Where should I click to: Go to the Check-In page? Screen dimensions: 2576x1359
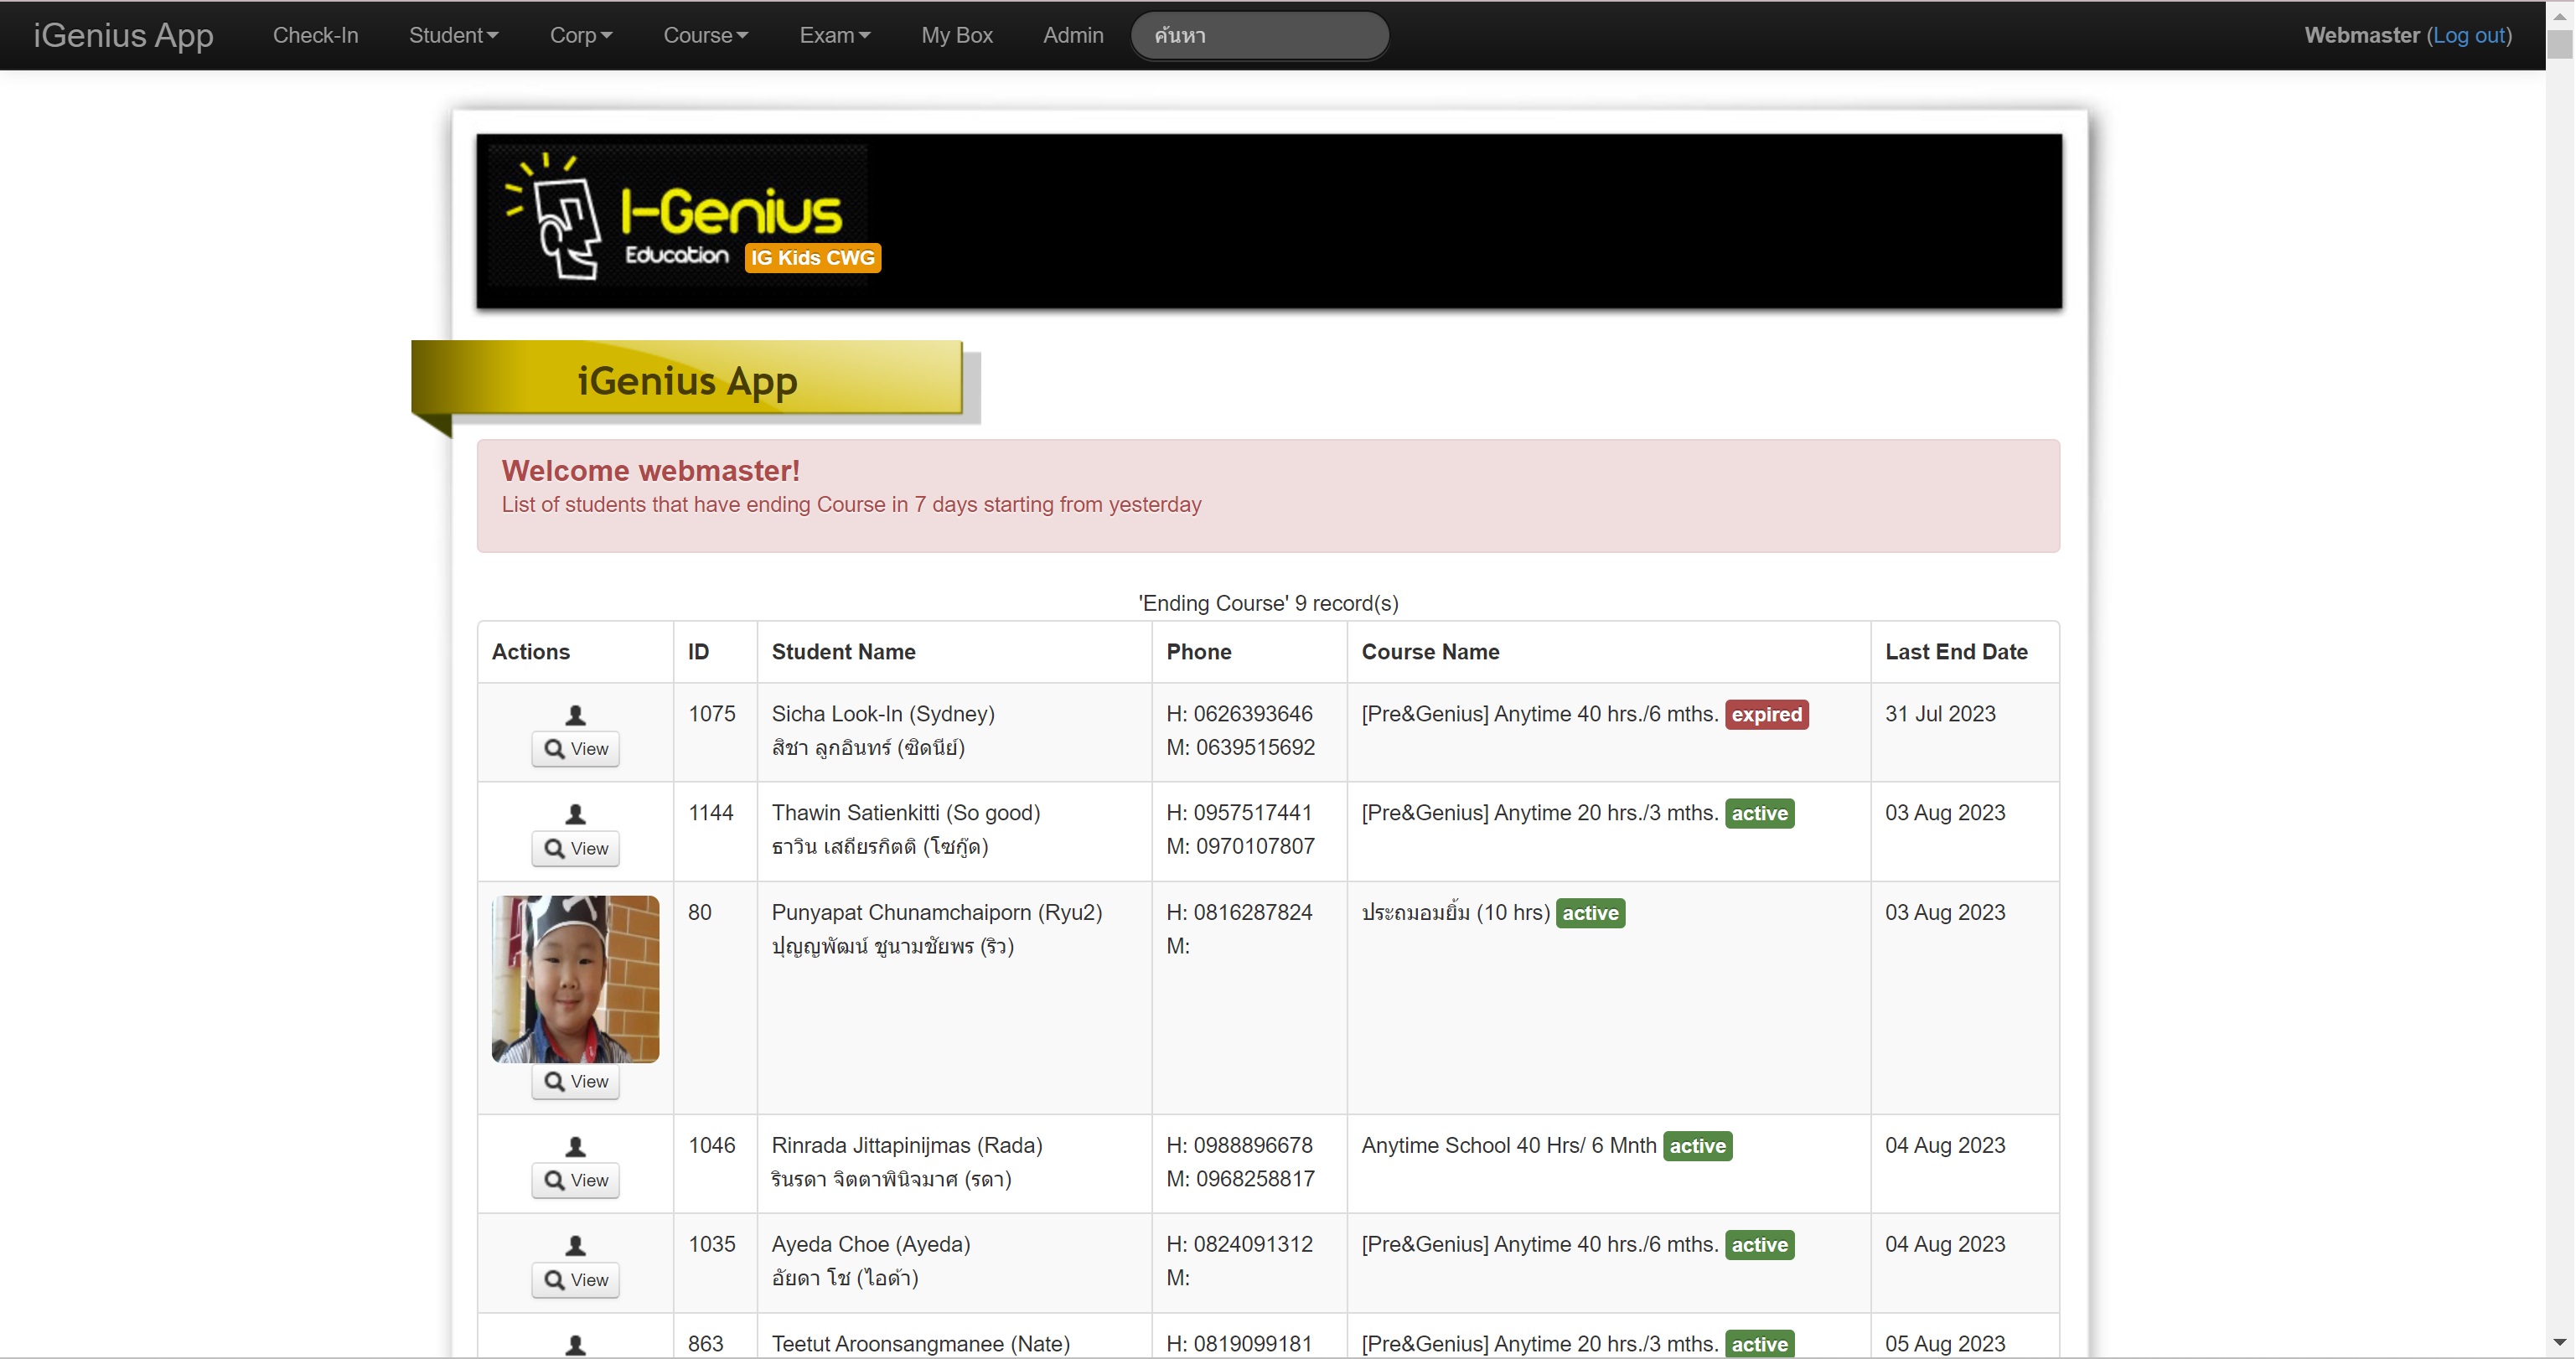click(x=315, y=35)
